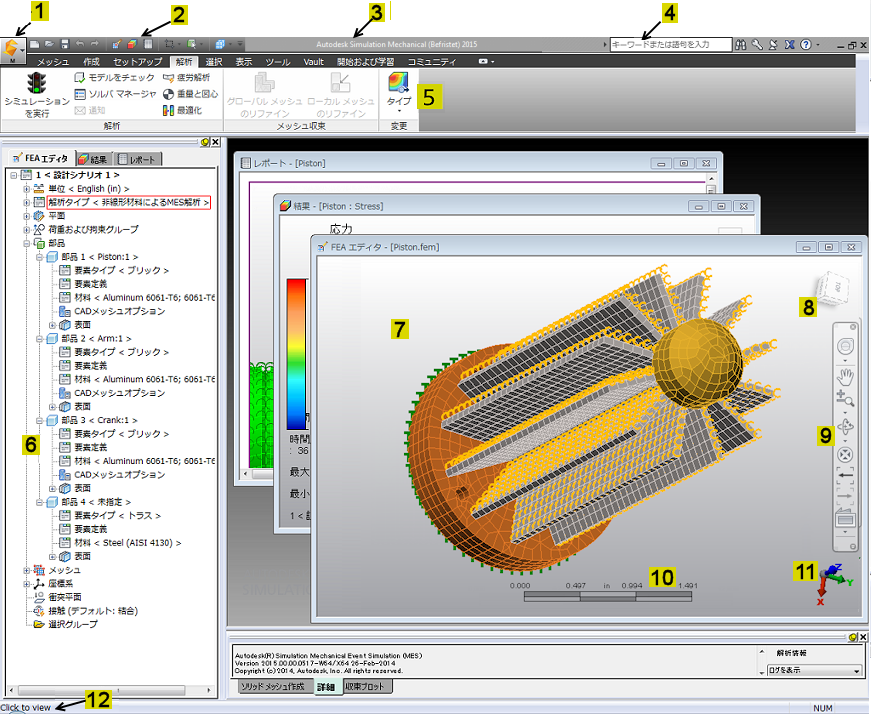Click the Save icon in quick access toolbar

tap(65, 44)
